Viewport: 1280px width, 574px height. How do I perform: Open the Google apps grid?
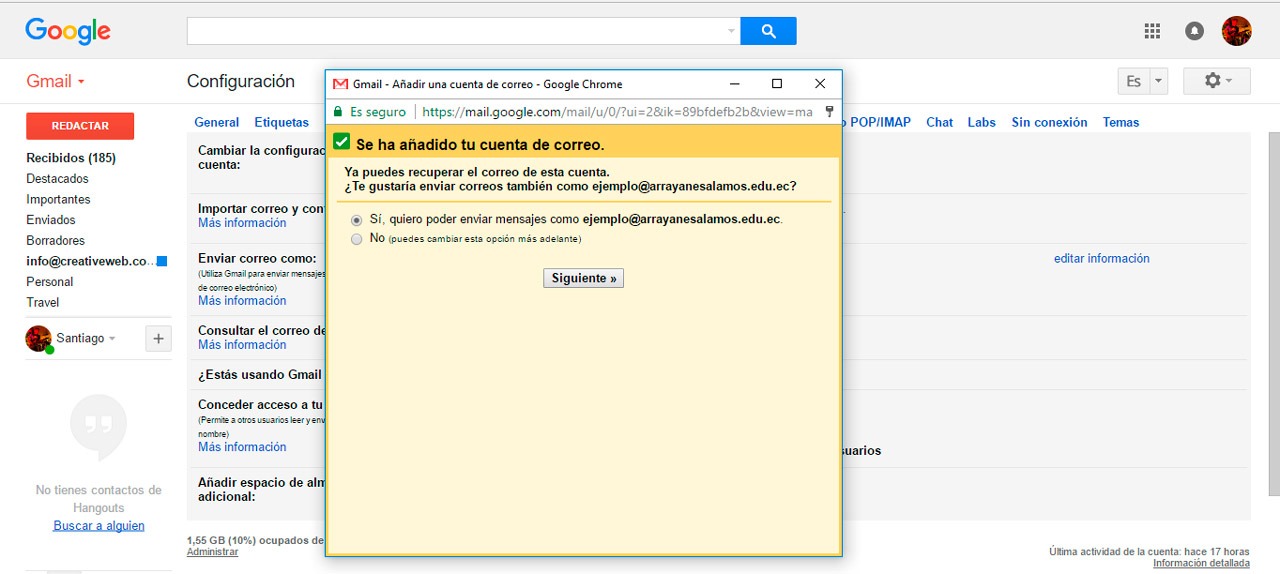(x=1152, y=31)
